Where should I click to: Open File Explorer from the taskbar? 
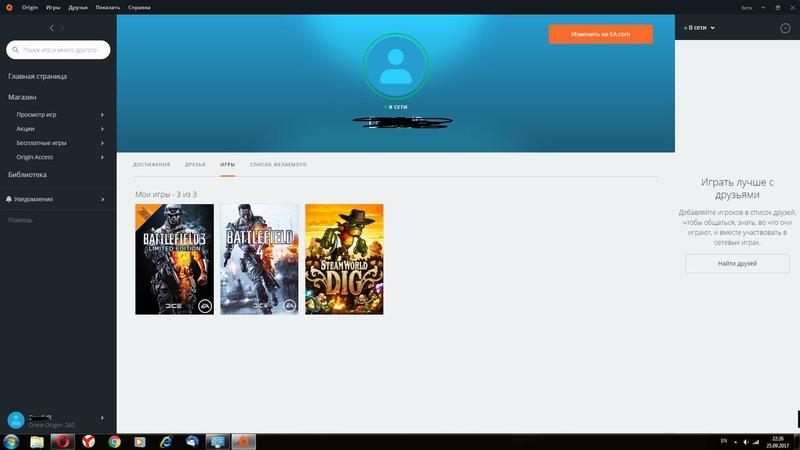[x=37, y=442]
